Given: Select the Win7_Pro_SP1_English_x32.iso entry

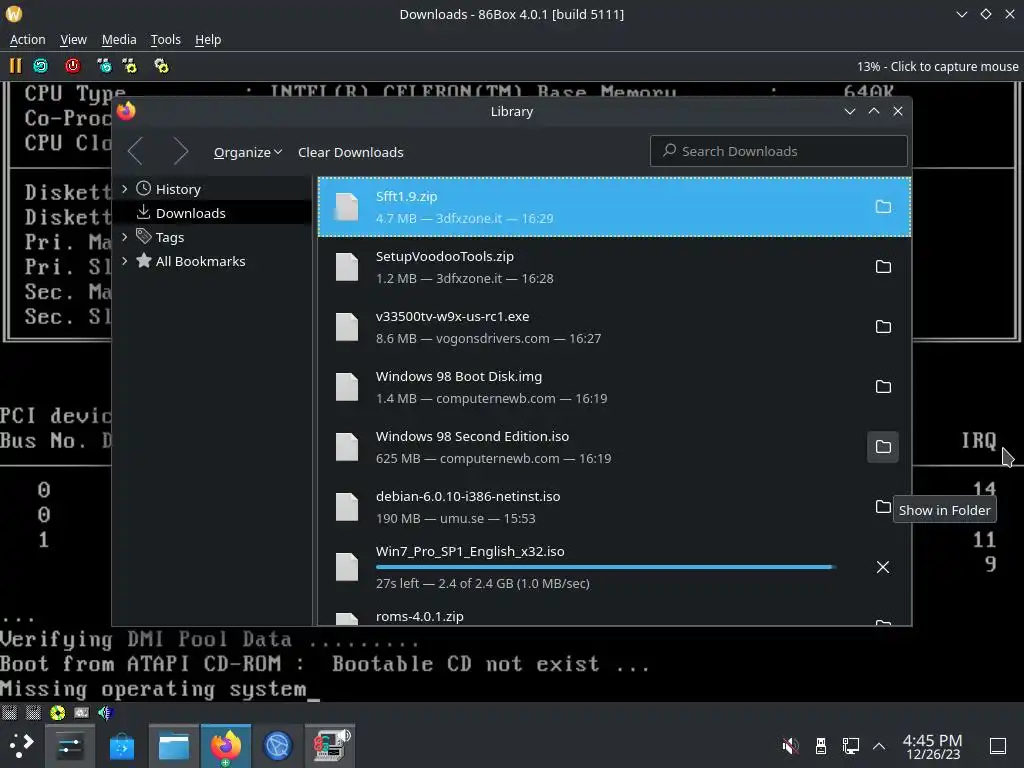Looking at the screenshot, I should tap(614, 567).
